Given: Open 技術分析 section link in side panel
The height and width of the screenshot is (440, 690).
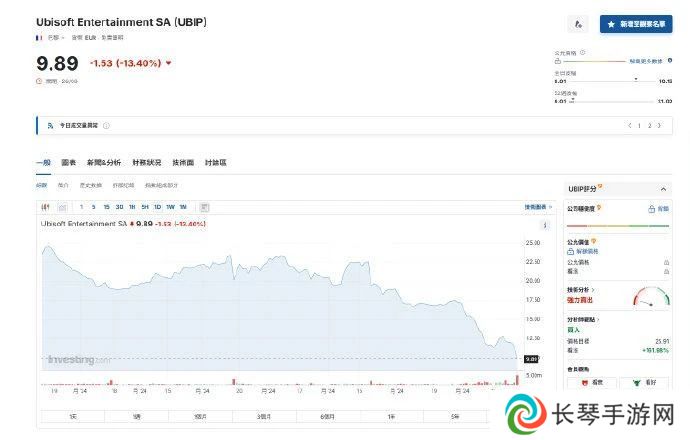Looking at the screenshot, I should (x=580, y=290).
